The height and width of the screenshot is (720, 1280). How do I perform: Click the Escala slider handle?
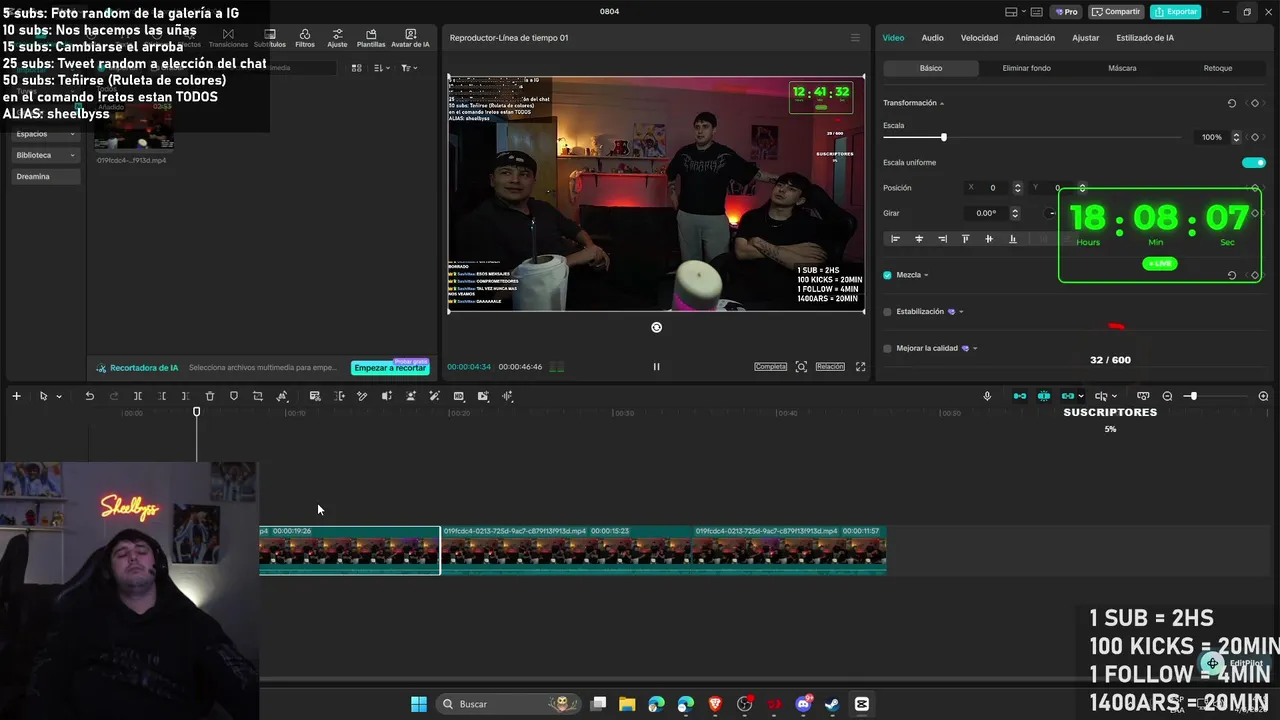[943, 137]
